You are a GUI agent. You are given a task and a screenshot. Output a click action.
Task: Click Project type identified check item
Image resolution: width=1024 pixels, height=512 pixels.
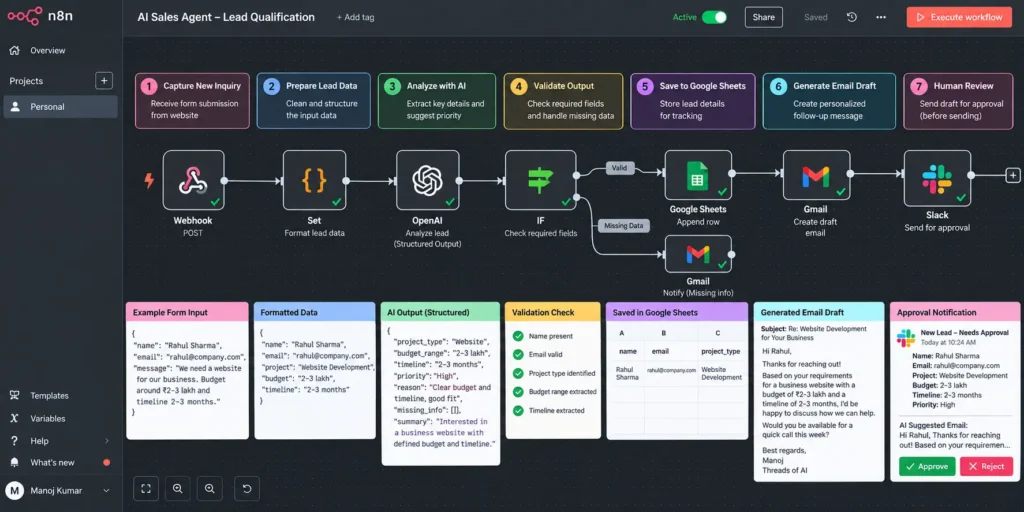(554, 374)
